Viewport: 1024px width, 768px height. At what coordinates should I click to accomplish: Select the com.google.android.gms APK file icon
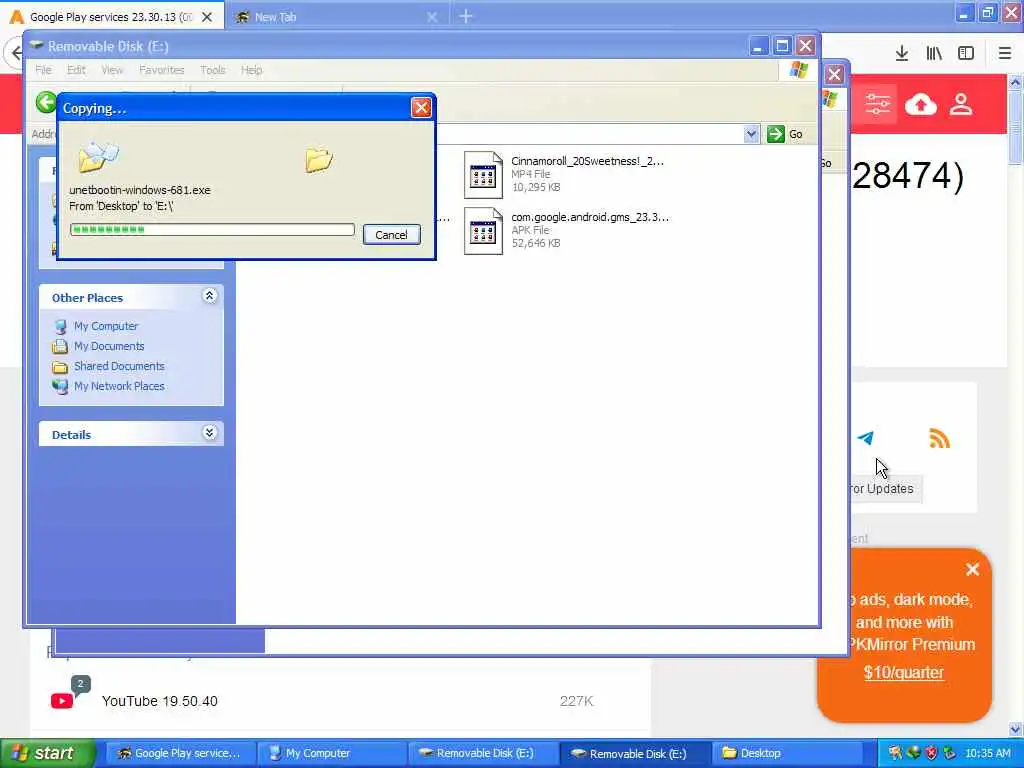483,231
